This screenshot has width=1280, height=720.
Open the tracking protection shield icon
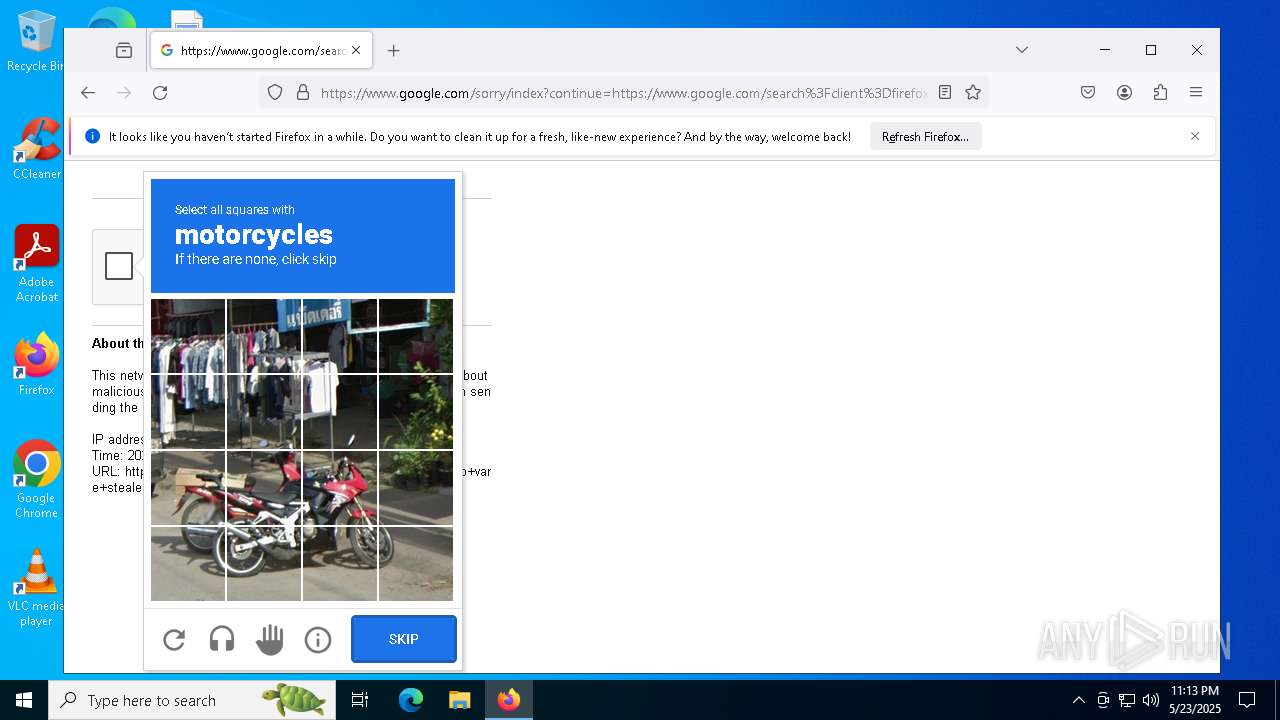coord(275,93)
